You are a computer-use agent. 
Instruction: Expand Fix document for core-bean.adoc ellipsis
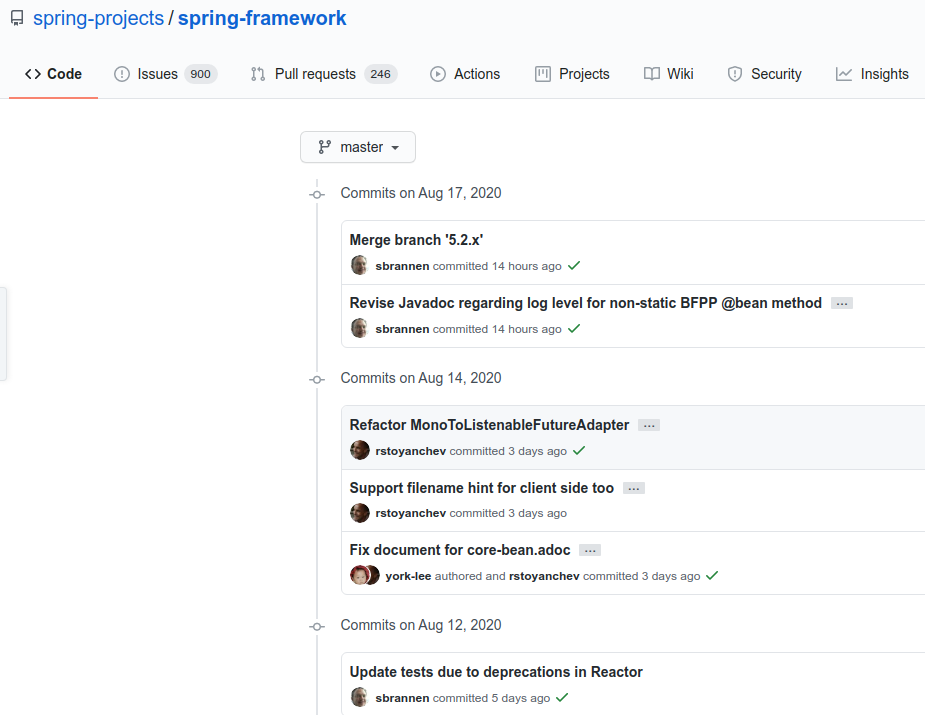590,550
